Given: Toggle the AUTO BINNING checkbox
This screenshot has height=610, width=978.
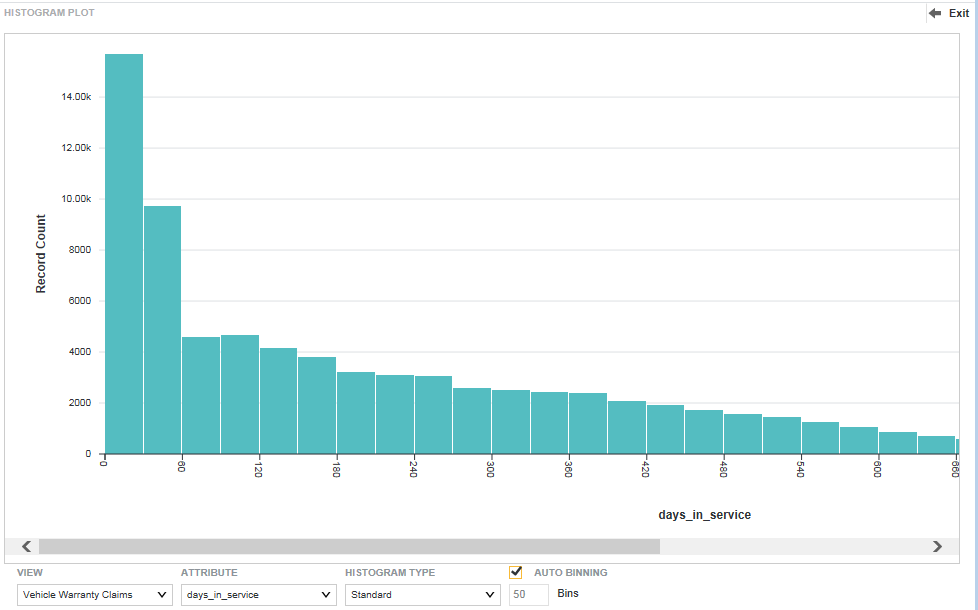Looking at the screenshot, I should 516,572.
